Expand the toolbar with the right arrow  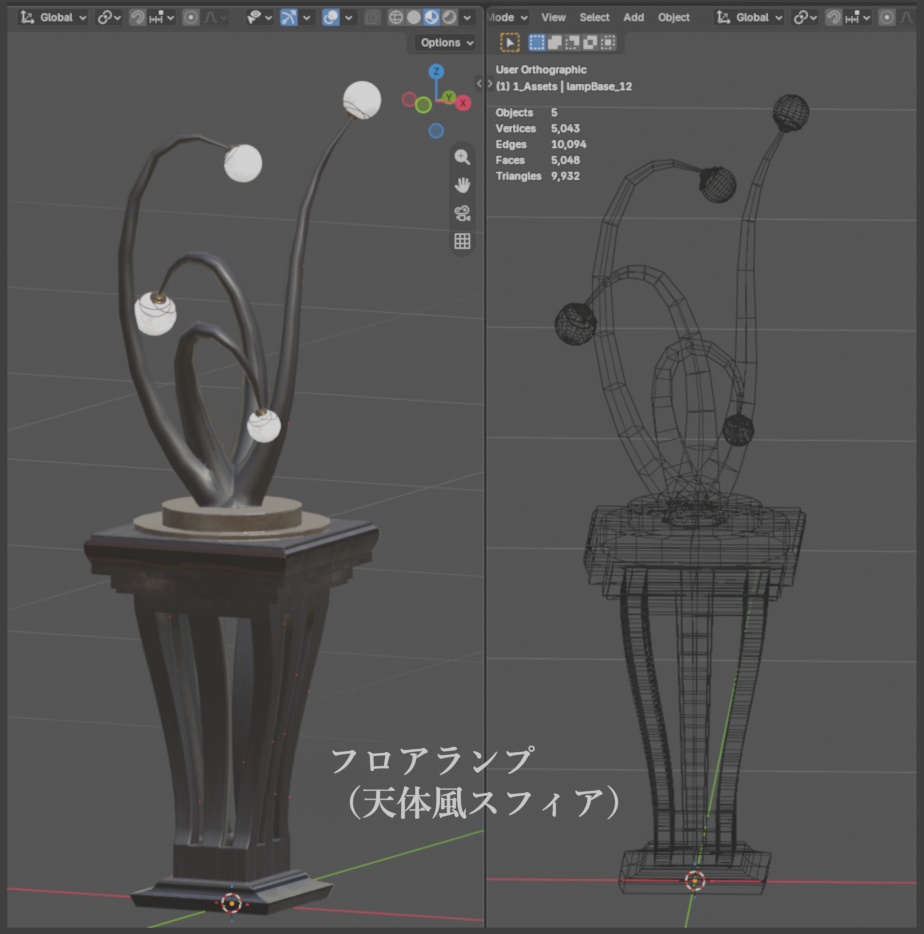point(490,84)
